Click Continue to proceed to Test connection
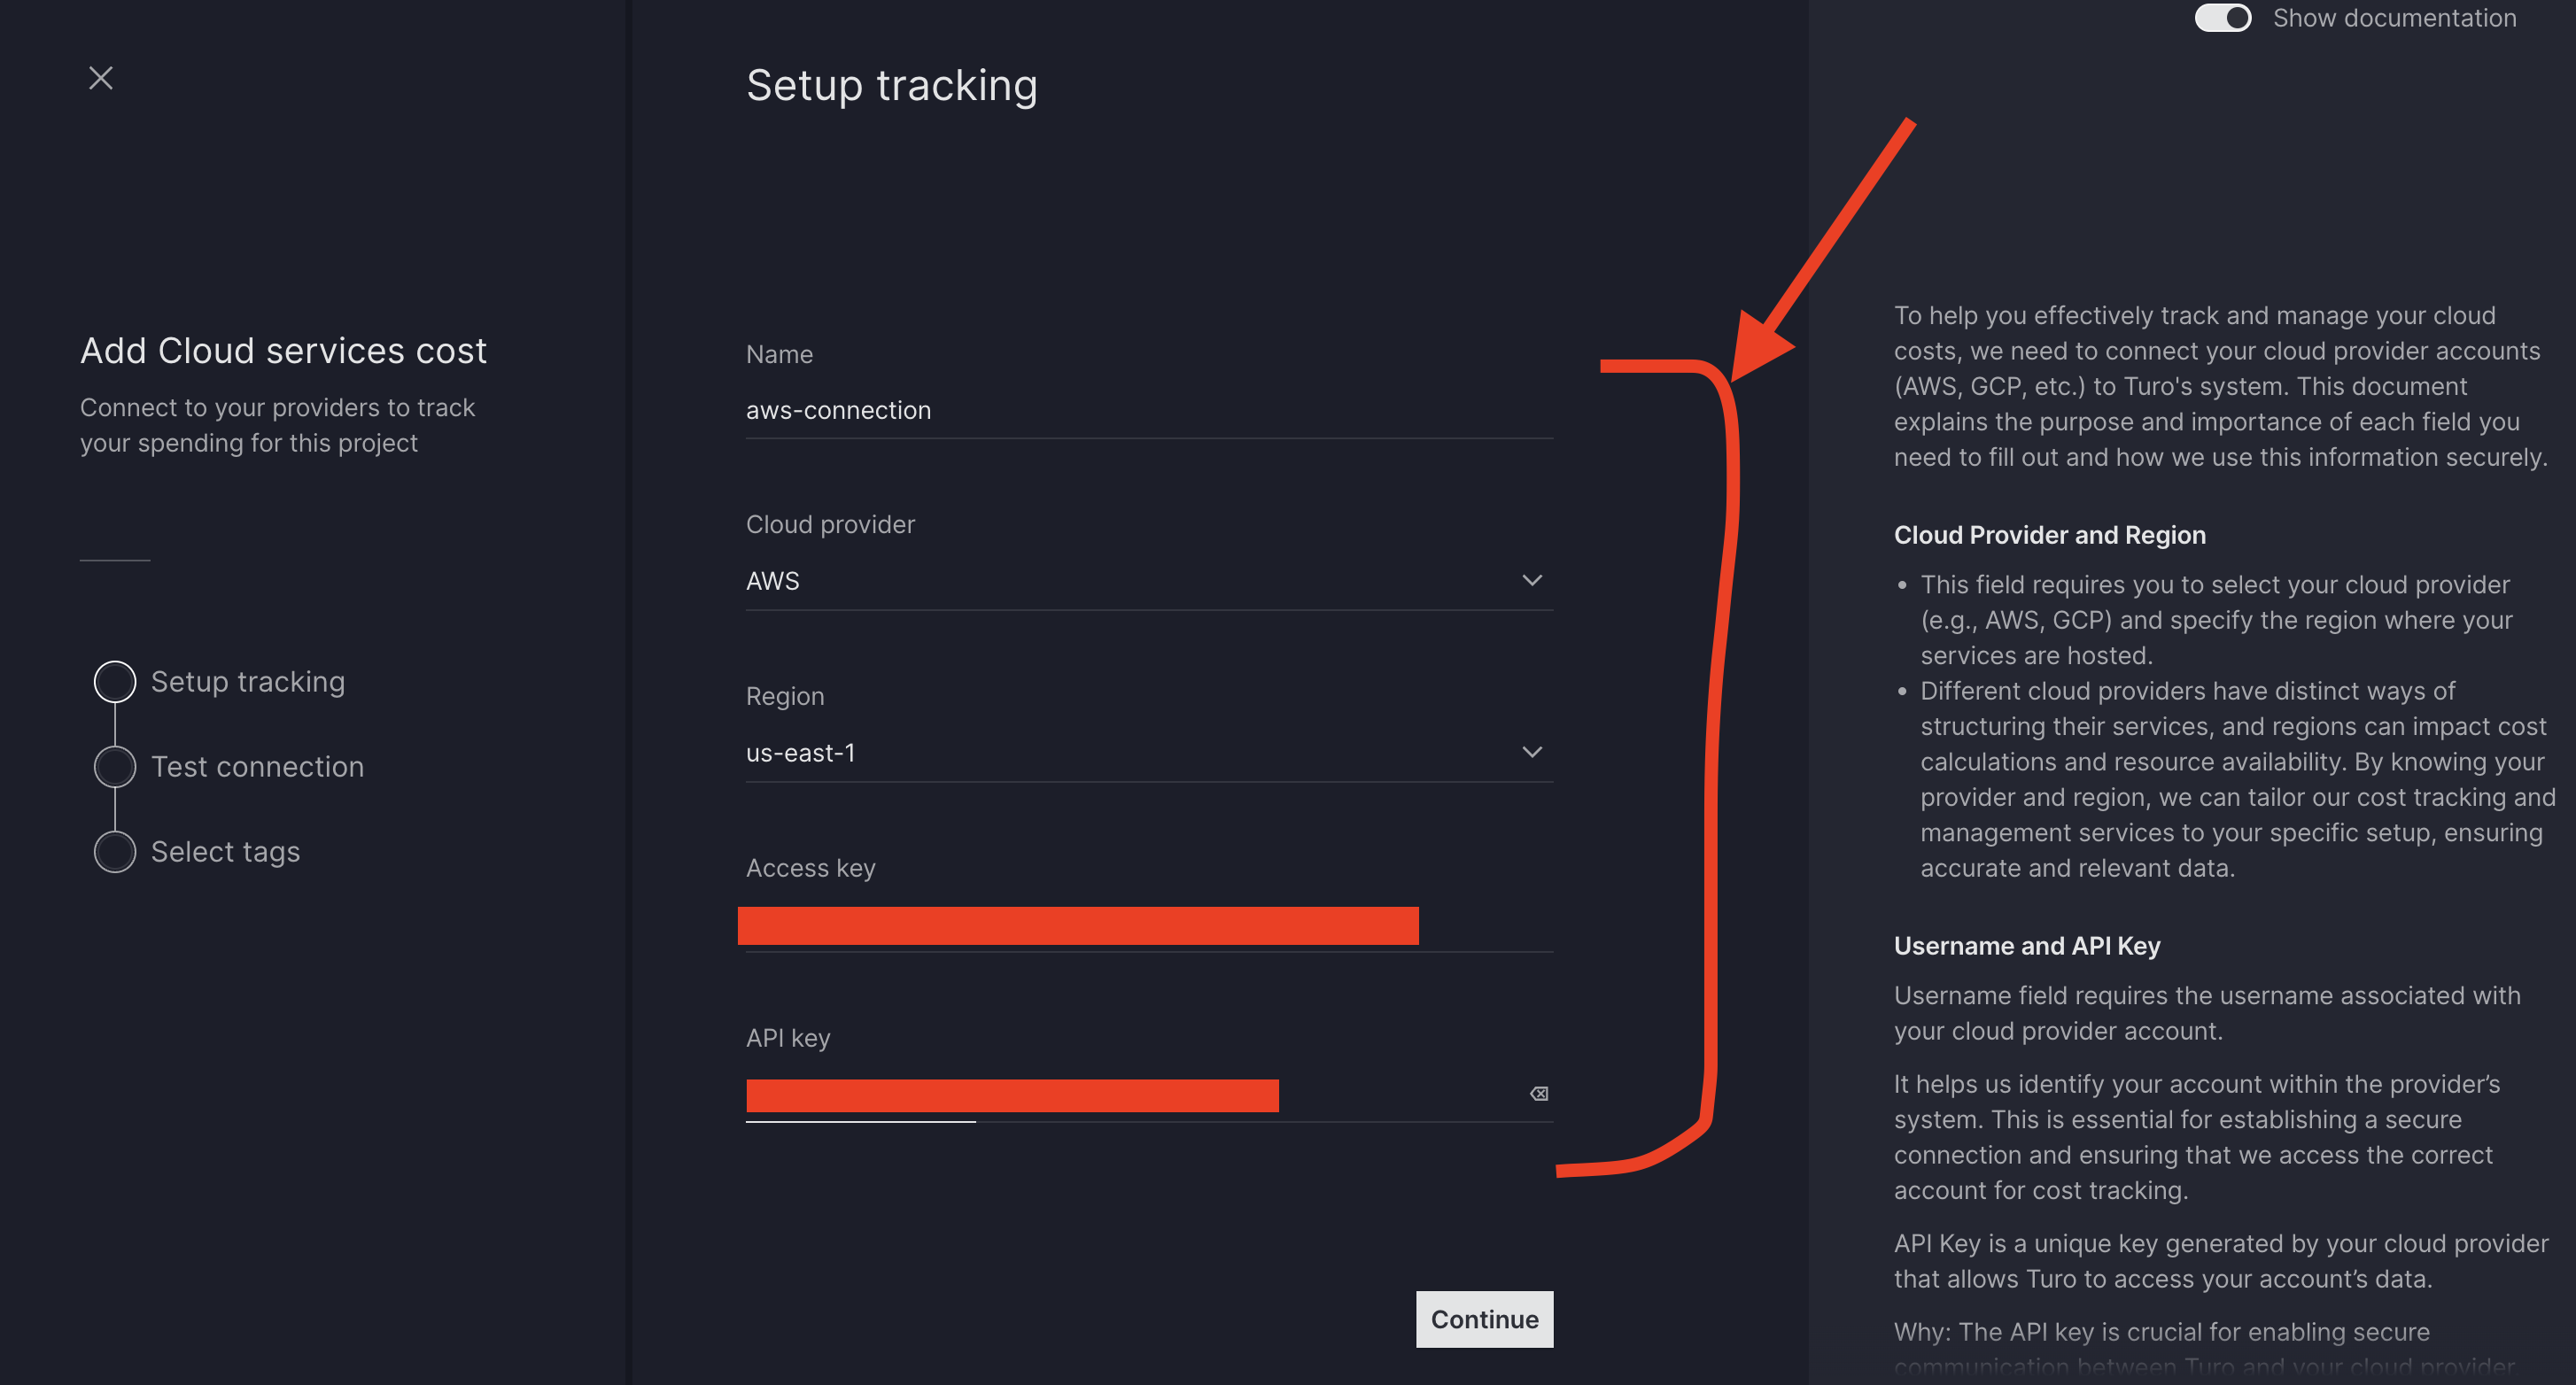Image resolution: width=2576 pixels, height=1385 pixels. (1484, 1319)
